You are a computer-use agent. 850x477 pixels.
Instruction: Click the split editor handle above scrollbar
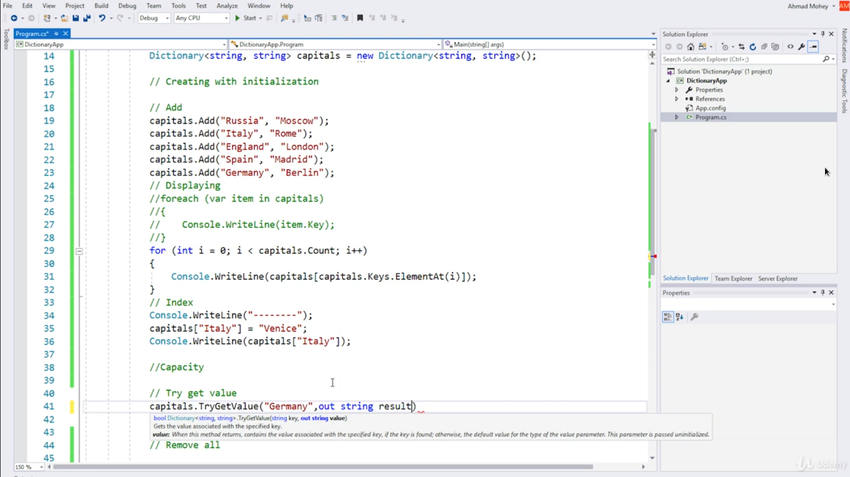(x=652, y=55)
